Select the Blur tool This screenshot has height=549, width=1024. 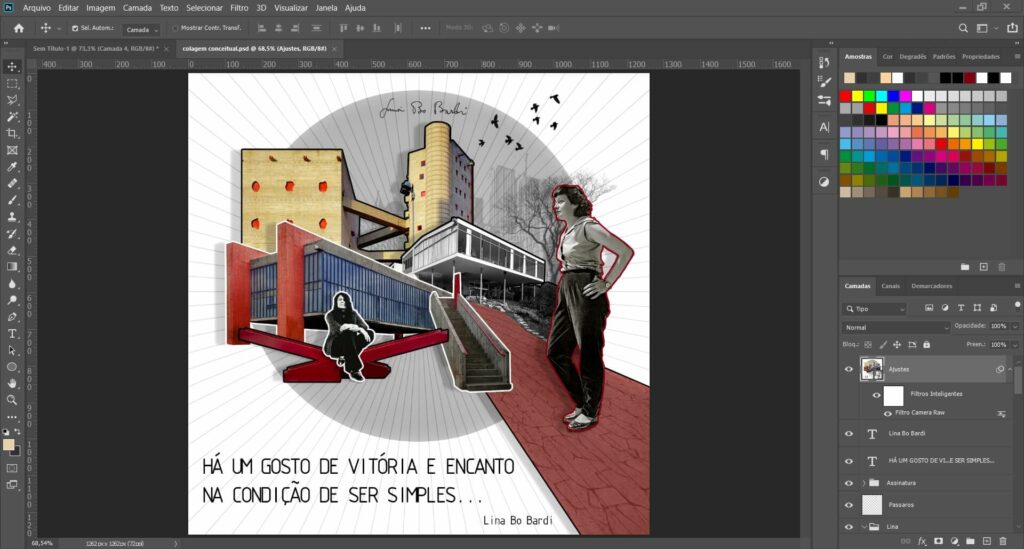pyautogui.click(x=12, y=283)
